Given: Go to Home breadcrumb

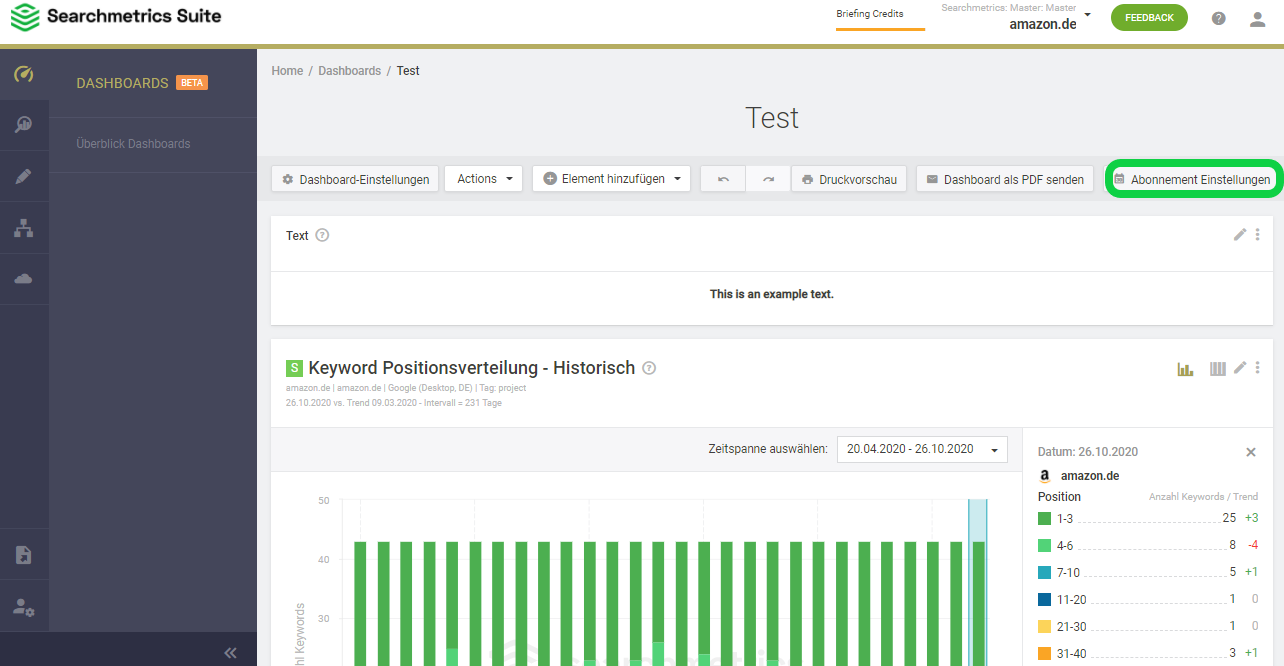Looking at the screenshot, I should 287,71.
